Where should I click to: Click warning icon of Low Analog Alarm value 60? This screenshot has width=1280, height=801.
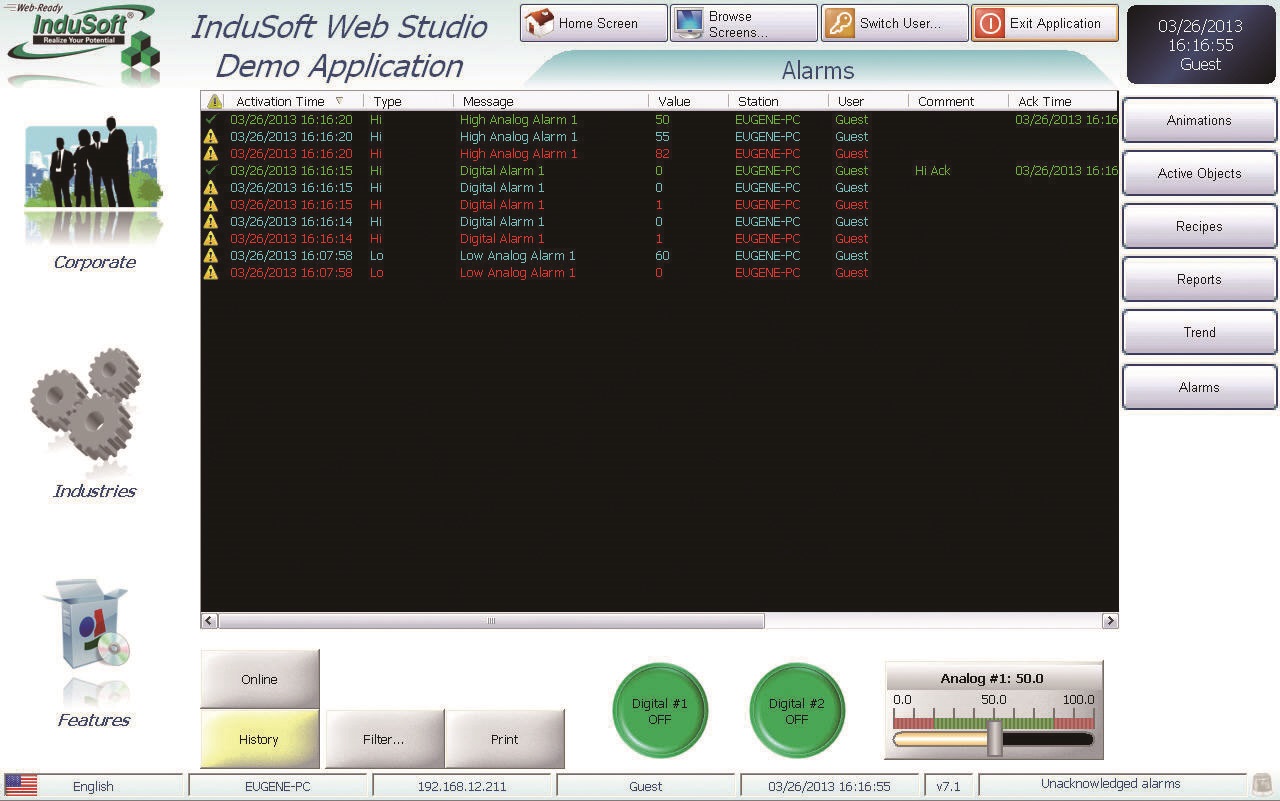point(211,255)
